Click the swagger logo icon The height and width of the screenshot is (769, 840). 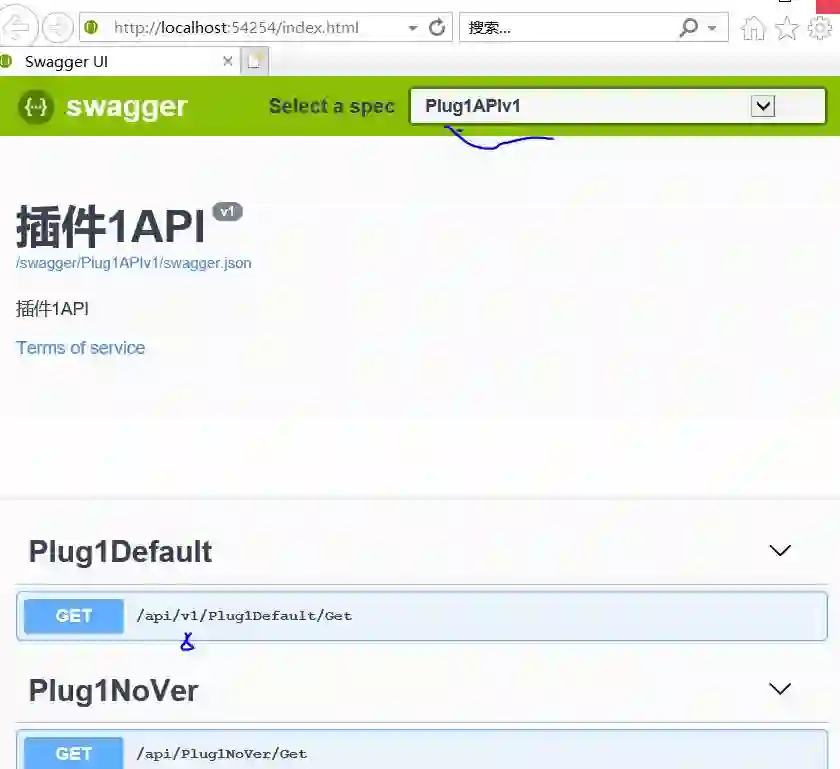point(36,107)
